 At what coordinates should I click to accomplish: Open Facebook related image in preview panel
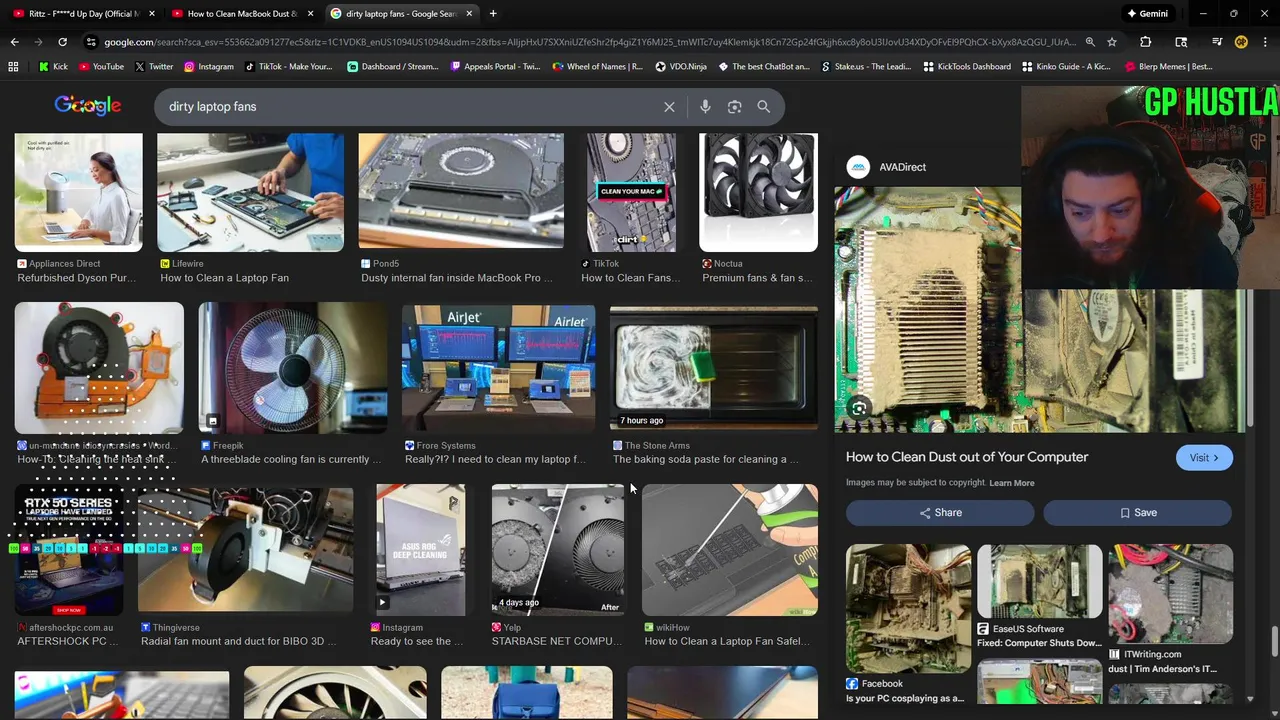908,608
